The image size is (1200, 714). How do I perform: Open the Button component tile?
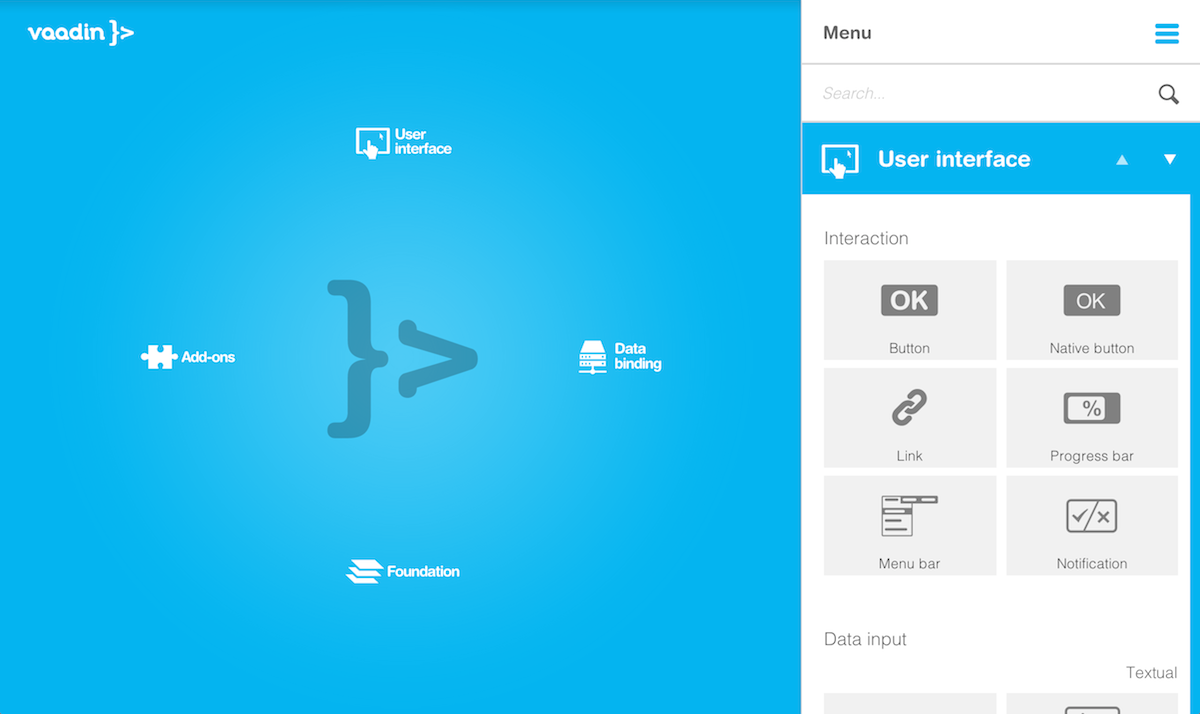coord(910,310)
